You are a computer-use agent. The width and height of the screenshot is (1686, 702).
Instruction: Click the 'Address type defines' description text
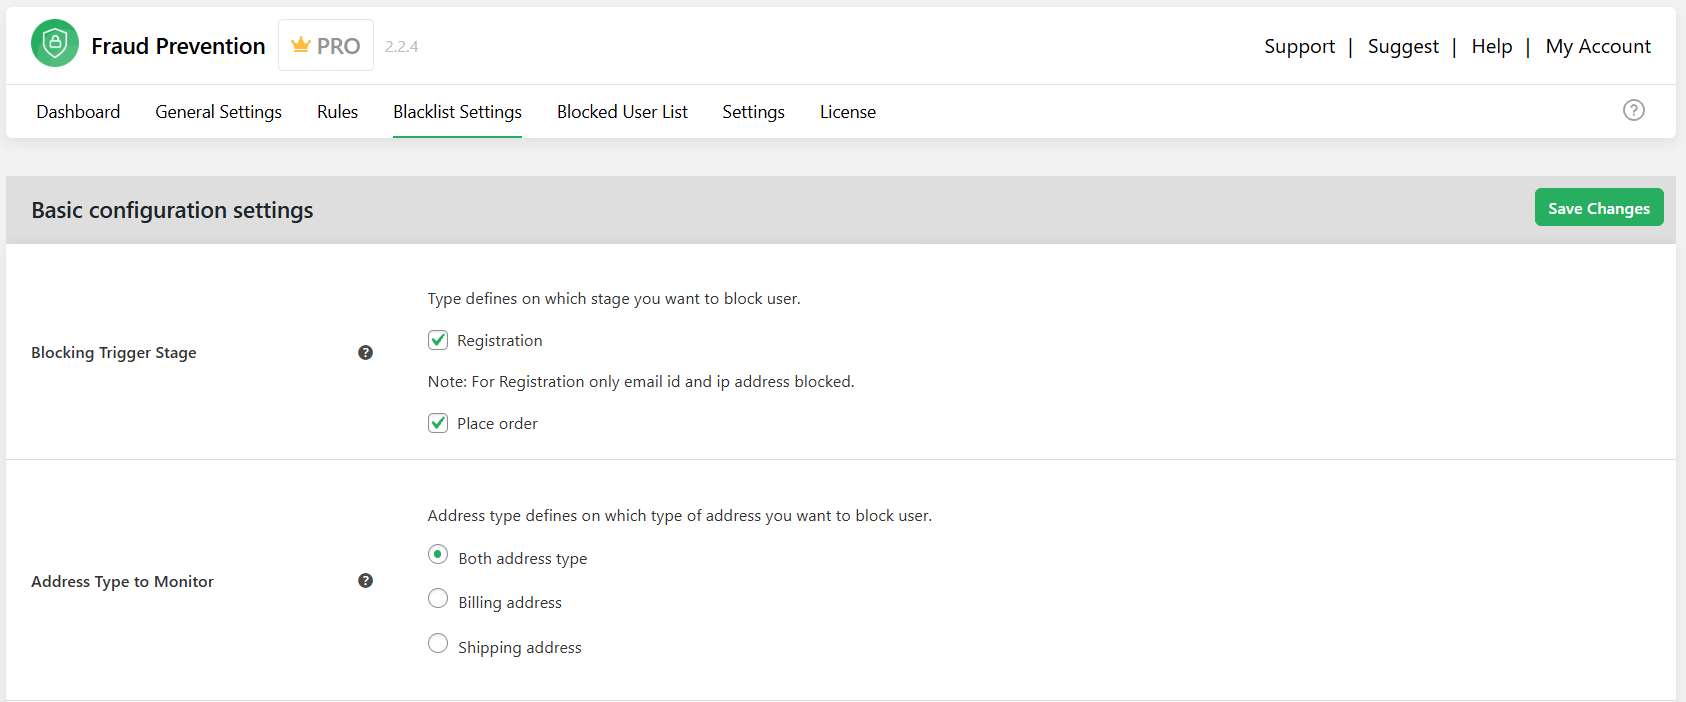tap(680, 515)
